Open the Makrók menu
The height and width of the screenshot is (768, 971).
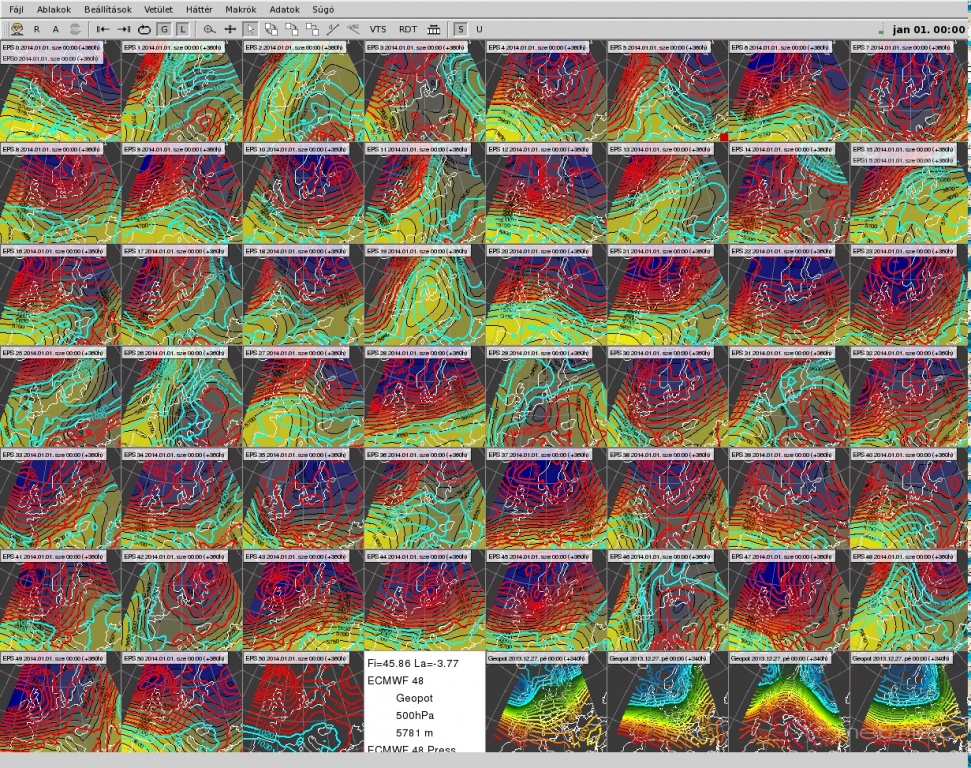240,9
